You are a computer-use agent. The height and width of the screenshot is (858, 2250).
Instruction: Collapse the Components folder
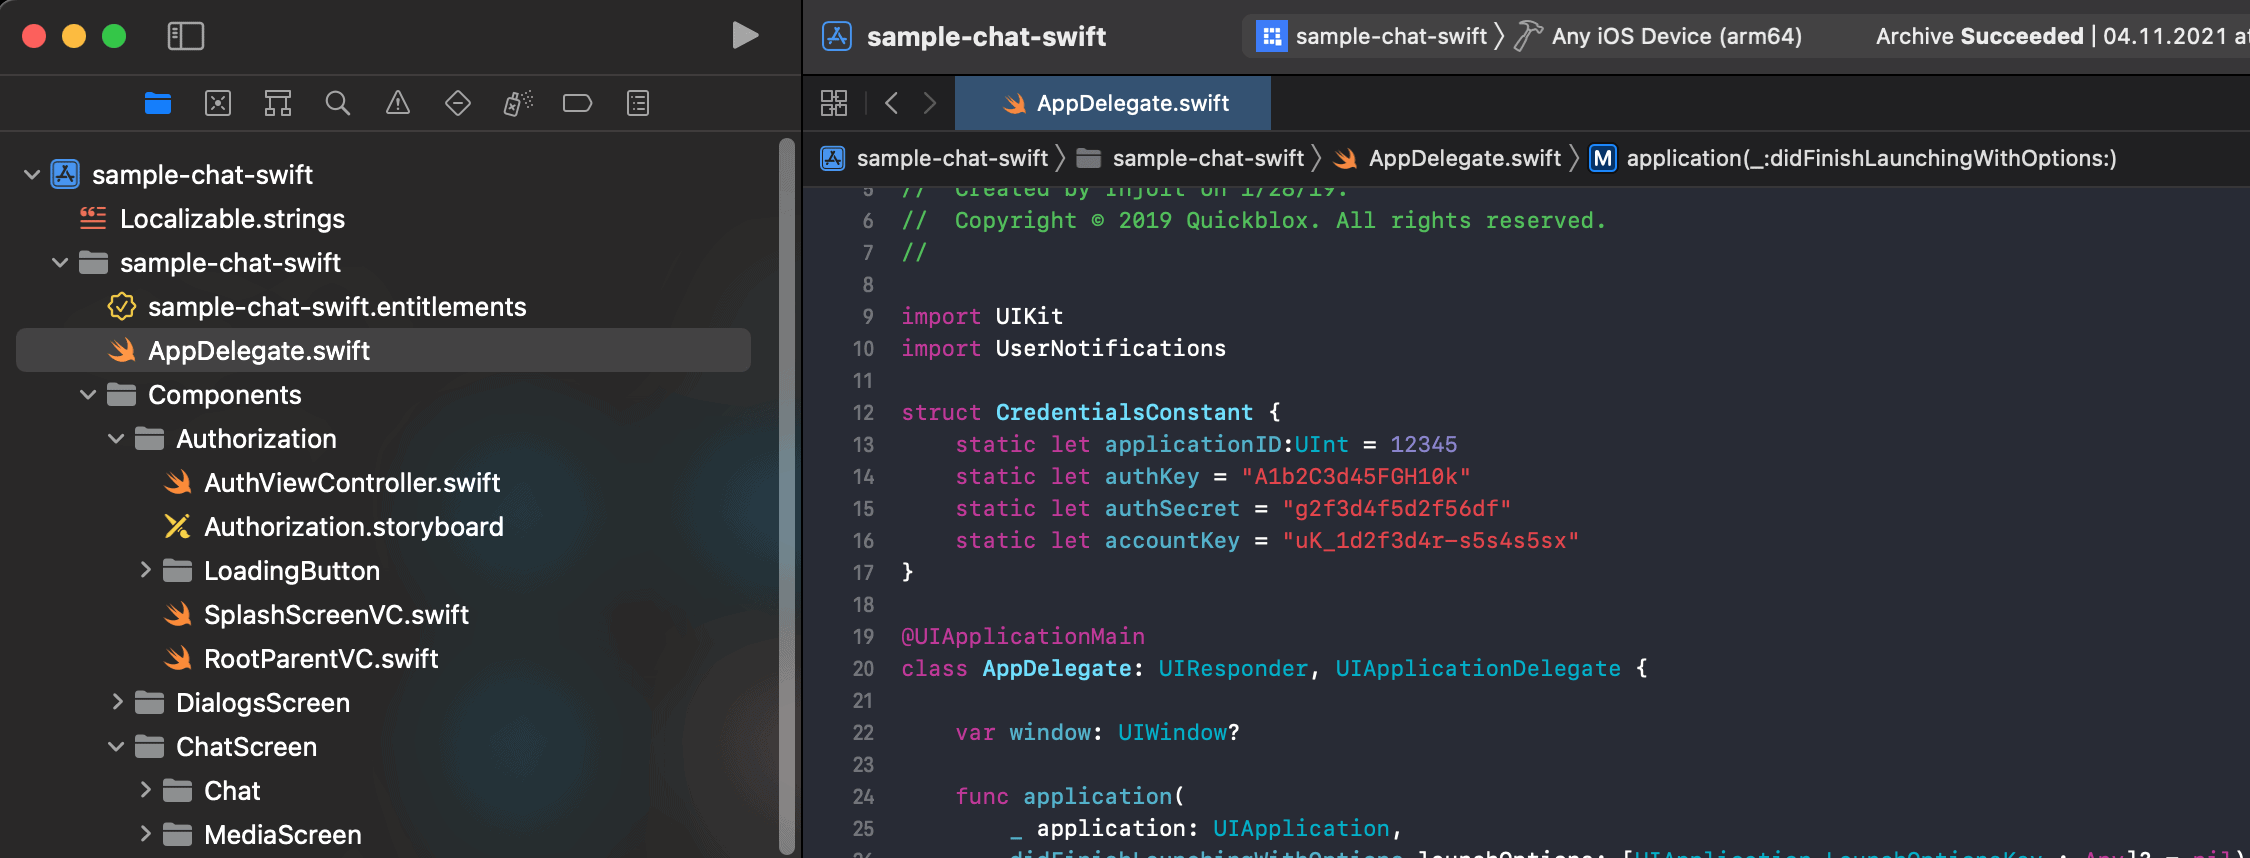tap(88, 395)
